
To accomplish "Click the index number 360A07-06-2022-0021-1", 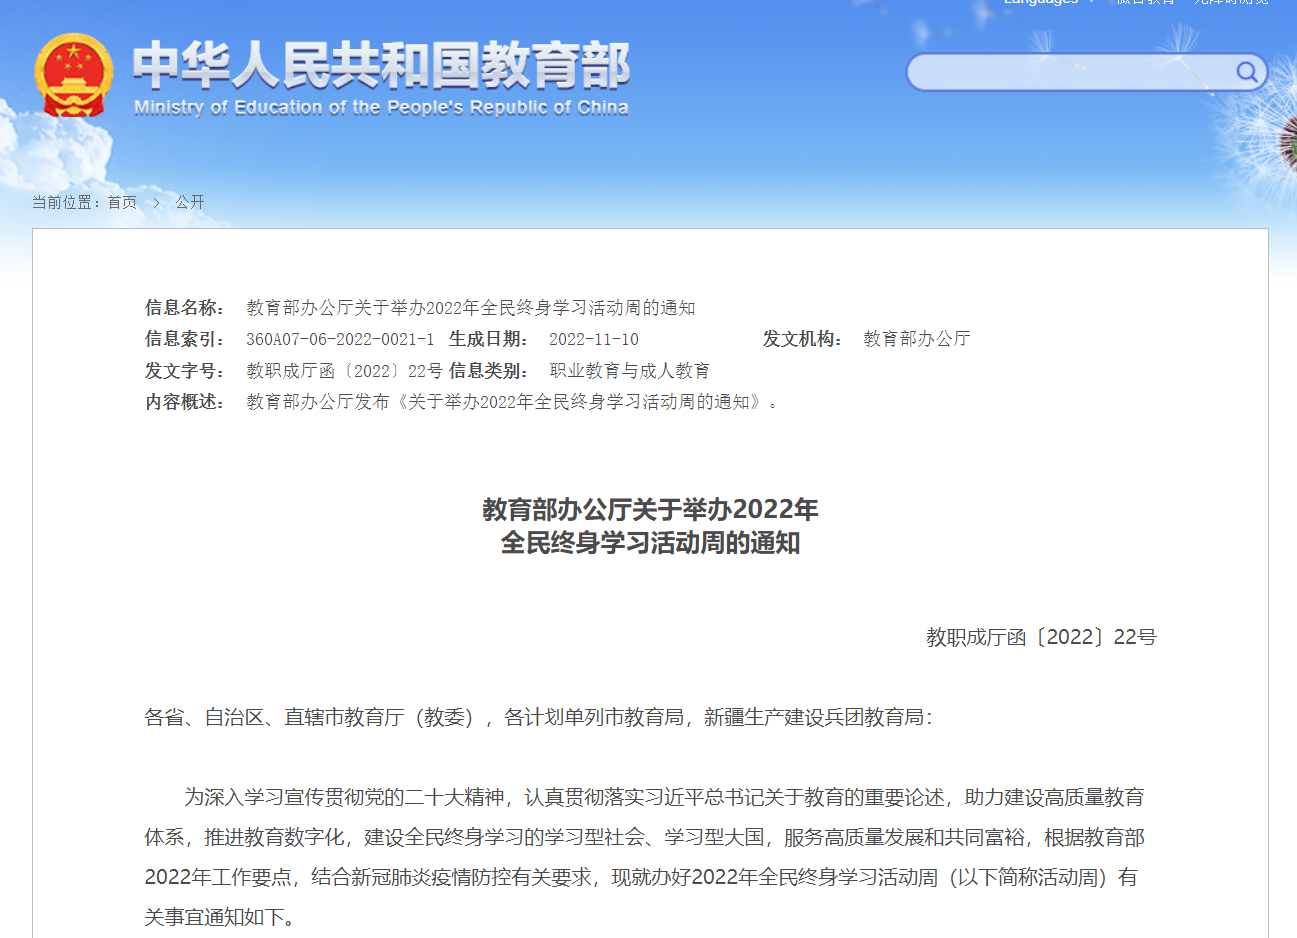I will (340, 339).
